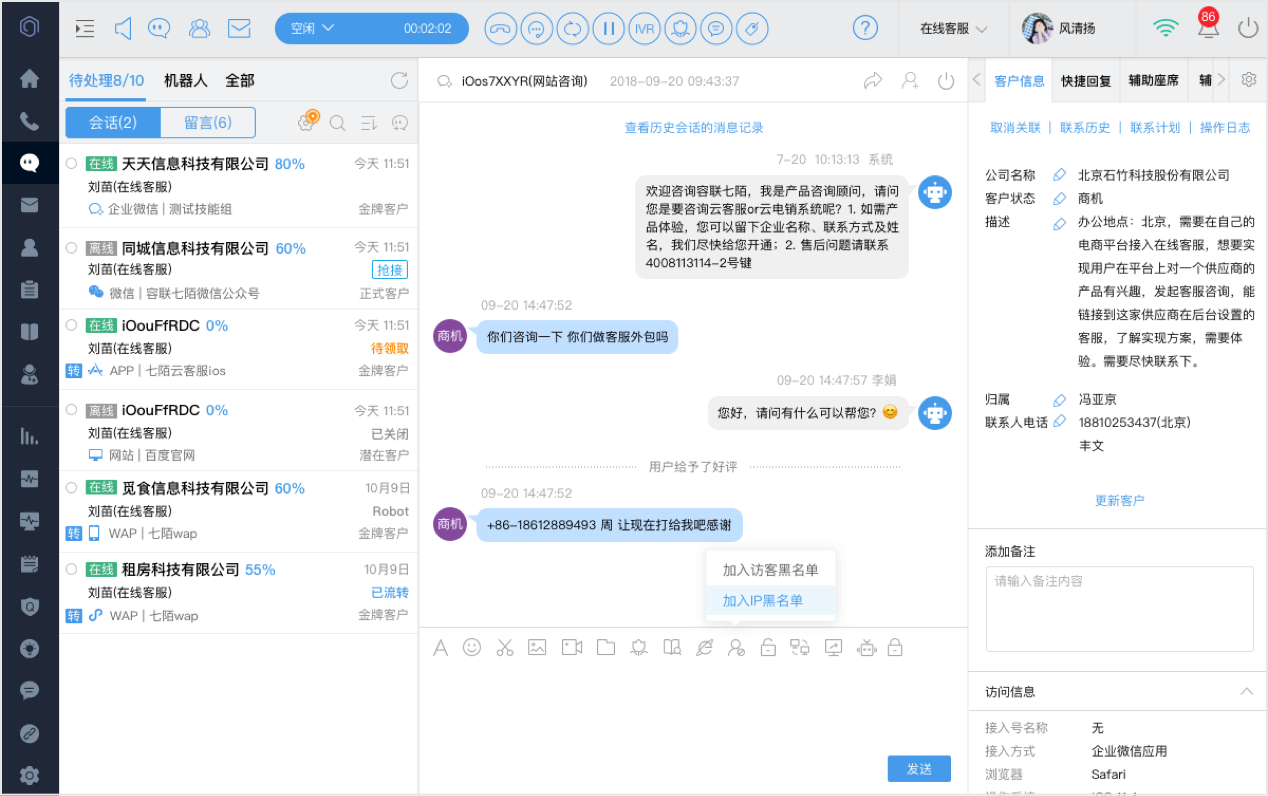Collapse the 访问信息 section
The image size is (1268, 796).
pos(1246,691)
